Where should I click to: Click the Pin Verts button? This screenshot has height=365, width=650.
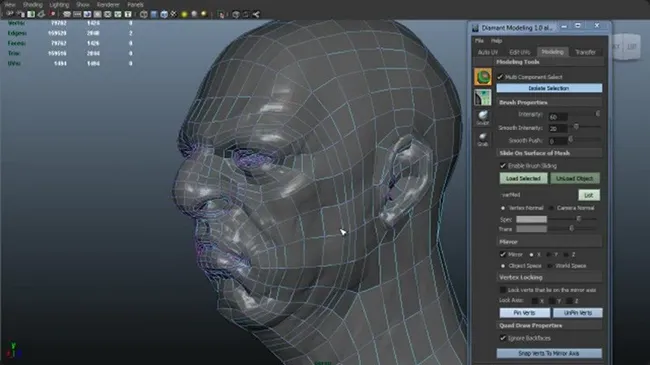[524, 313]
